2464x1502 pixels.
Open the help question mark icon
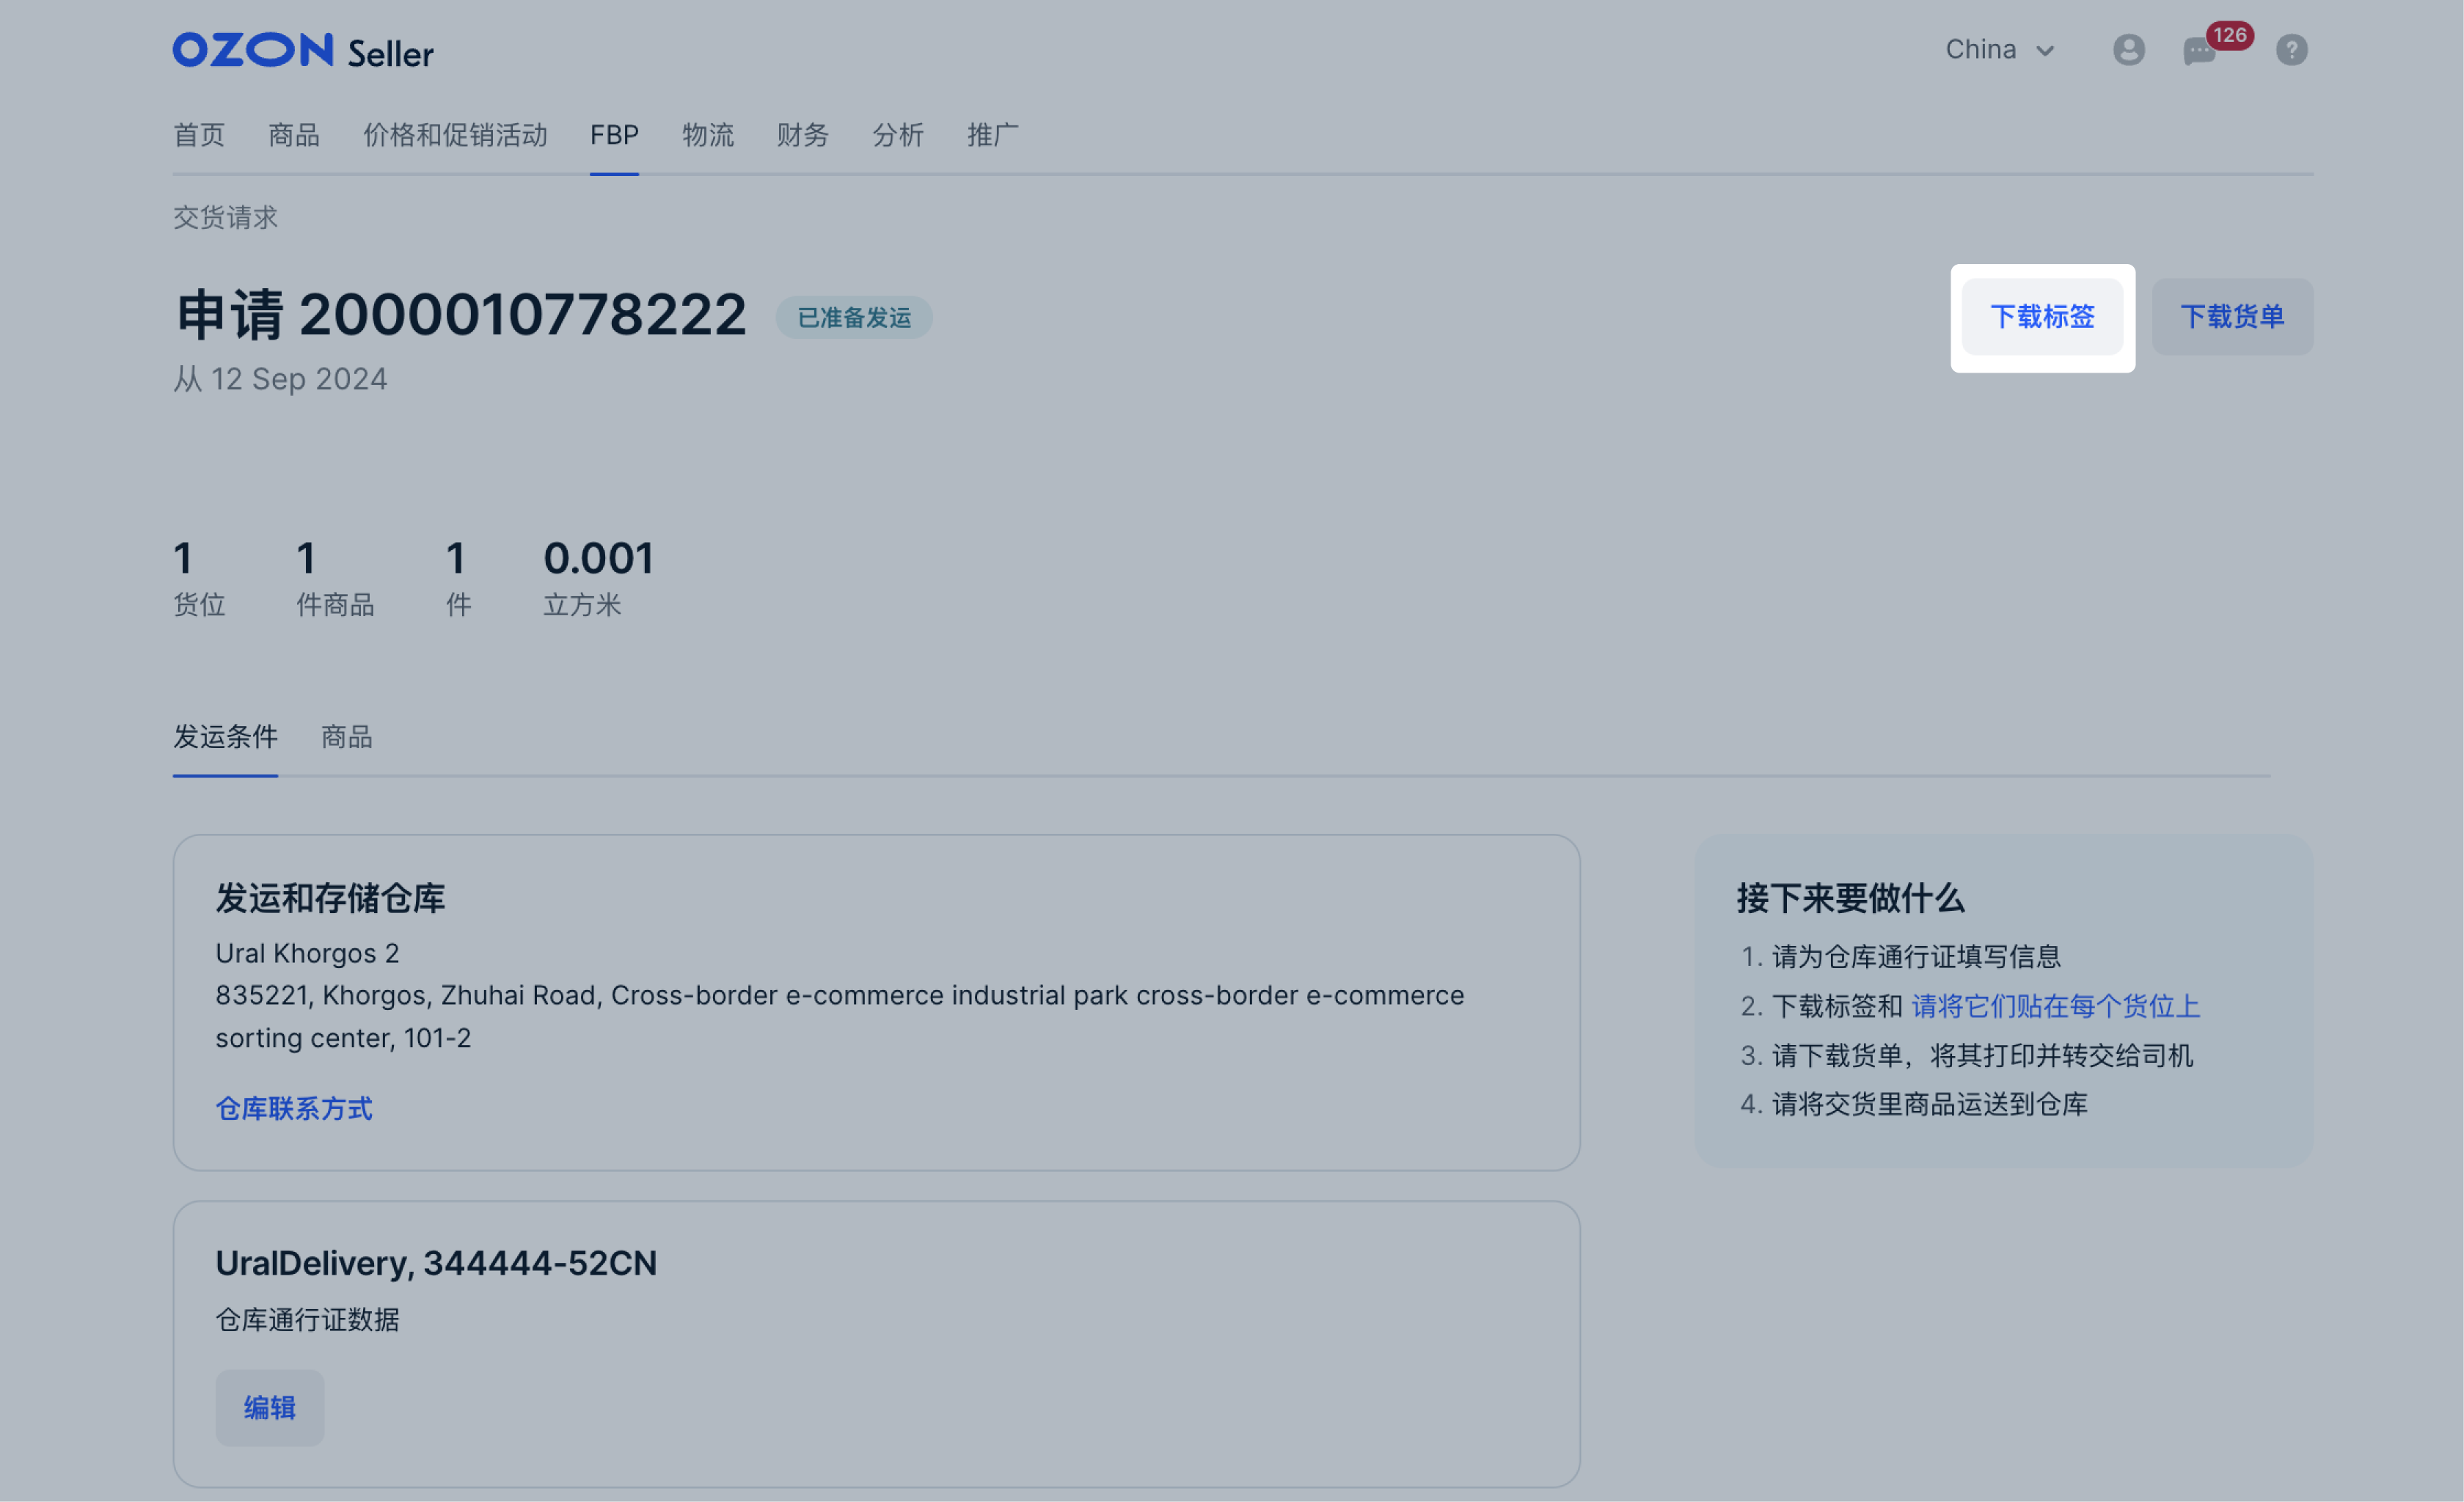click(2291, 49)
